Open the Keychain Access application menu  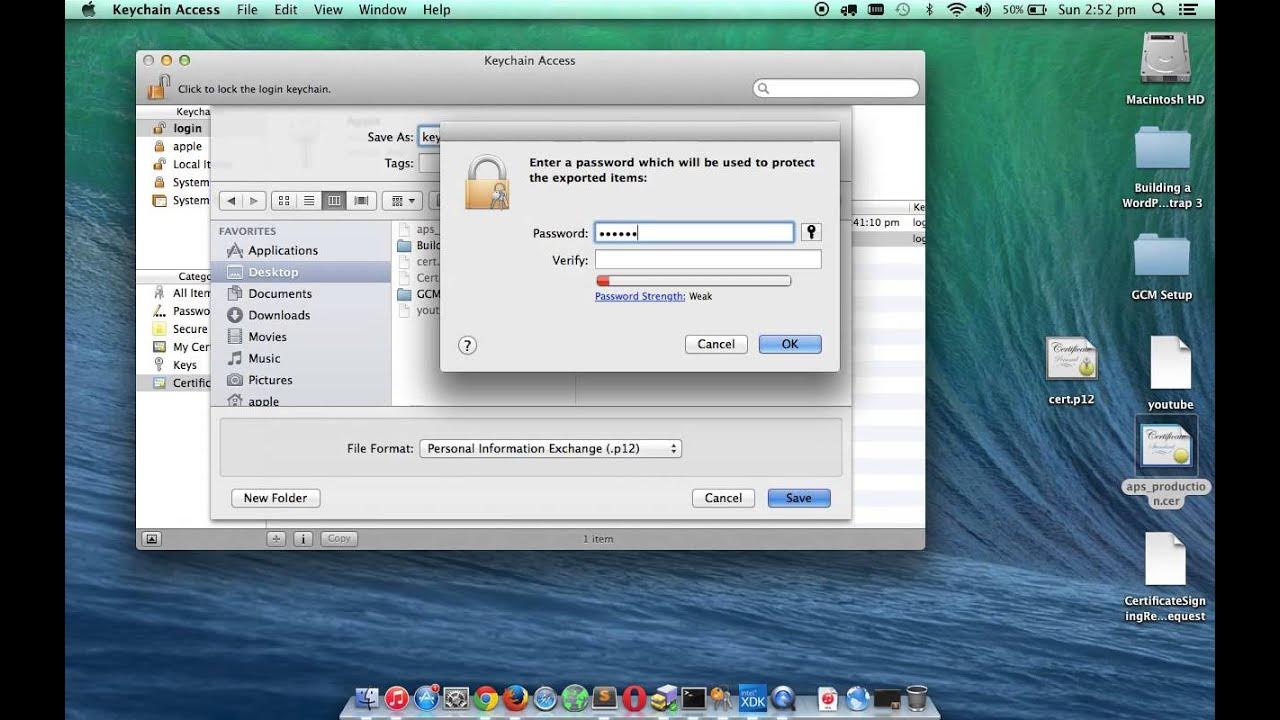tap(166, 10)
